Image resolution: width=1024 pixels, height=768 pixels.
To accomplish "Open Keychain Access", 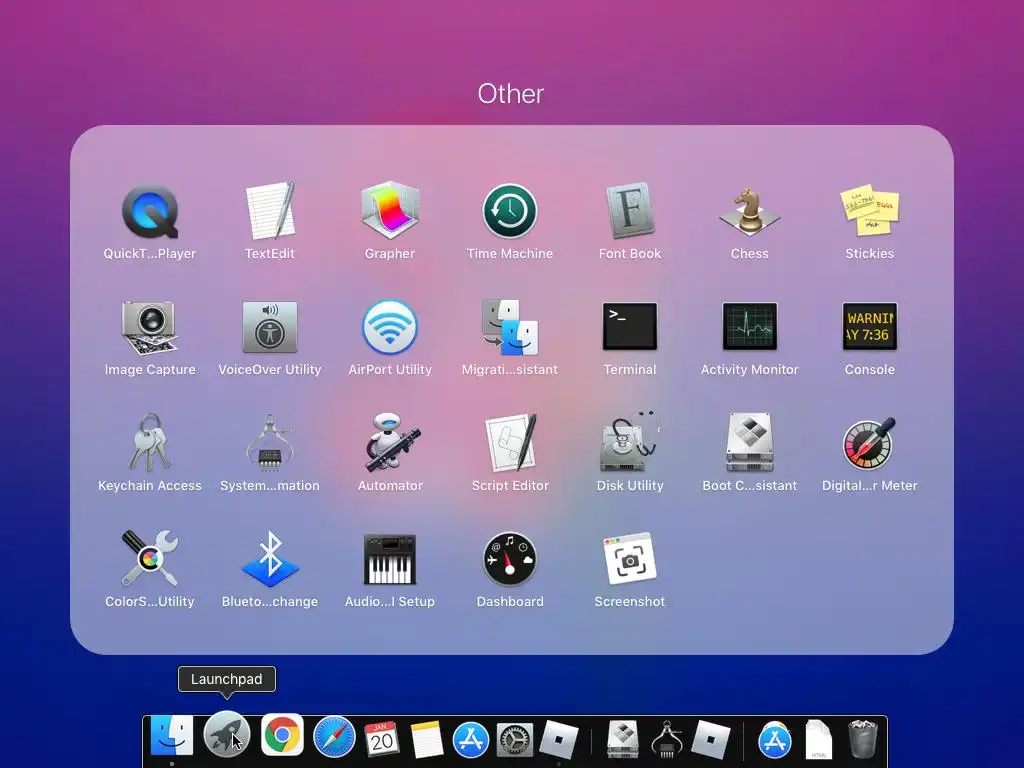I will [150, 443].
